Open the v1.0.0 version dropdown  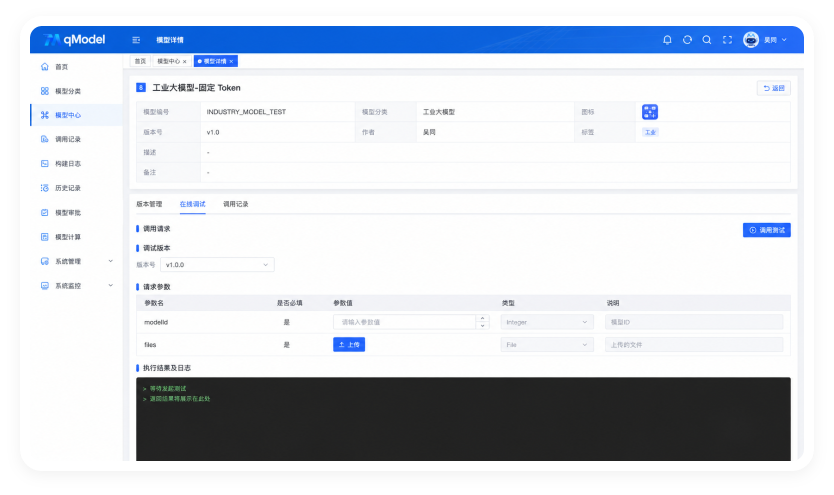click(217, 265)
